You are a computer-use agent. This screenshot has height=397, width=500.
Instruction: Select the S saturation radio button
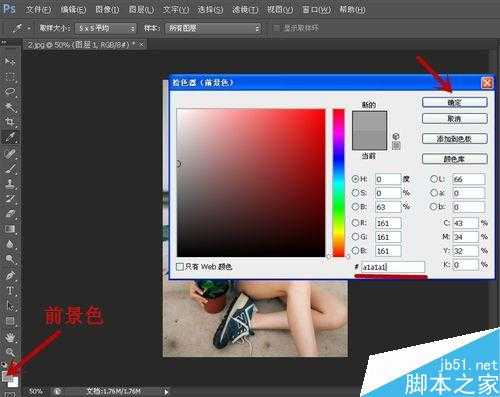pyautogui.click(x=355, y=193)
